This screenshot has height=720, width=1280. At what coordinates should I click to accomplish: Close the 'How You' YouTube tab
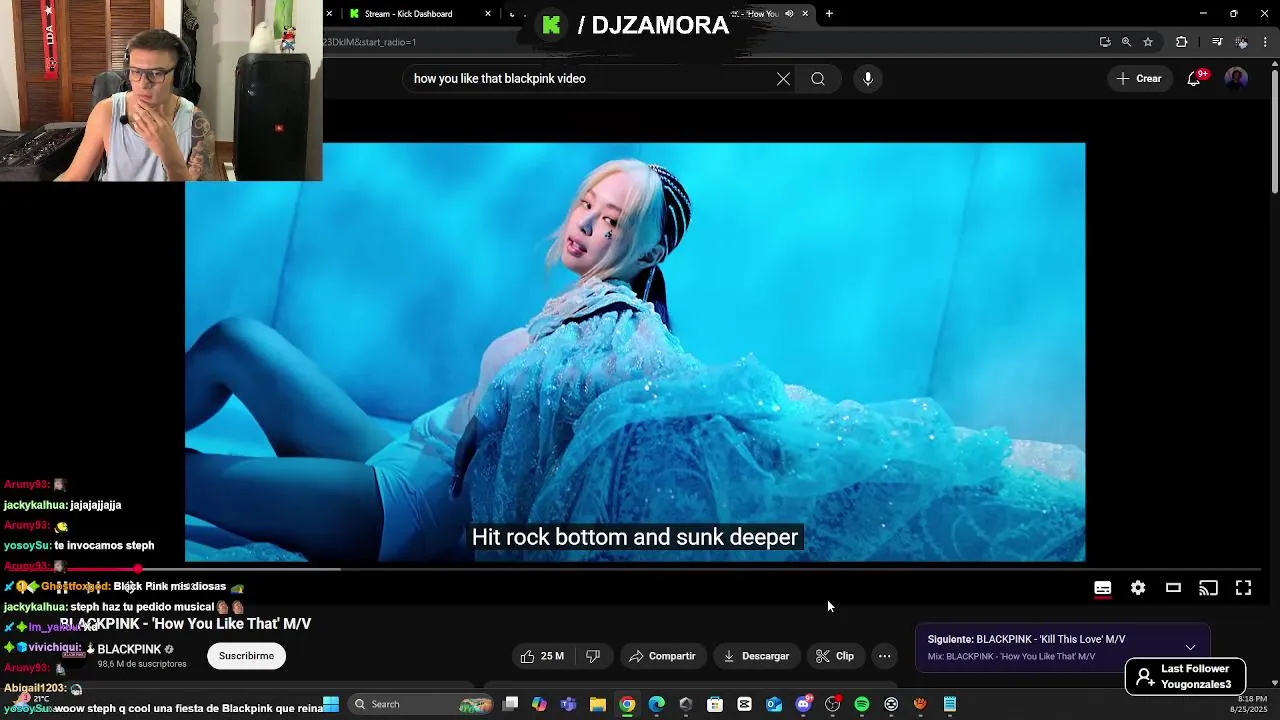click(805, 14)
